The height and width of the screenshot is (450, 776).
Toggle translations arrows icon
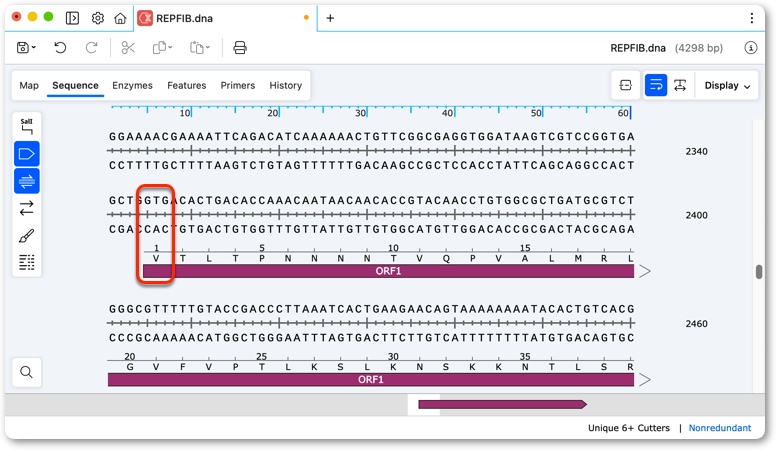click(27, 208)
